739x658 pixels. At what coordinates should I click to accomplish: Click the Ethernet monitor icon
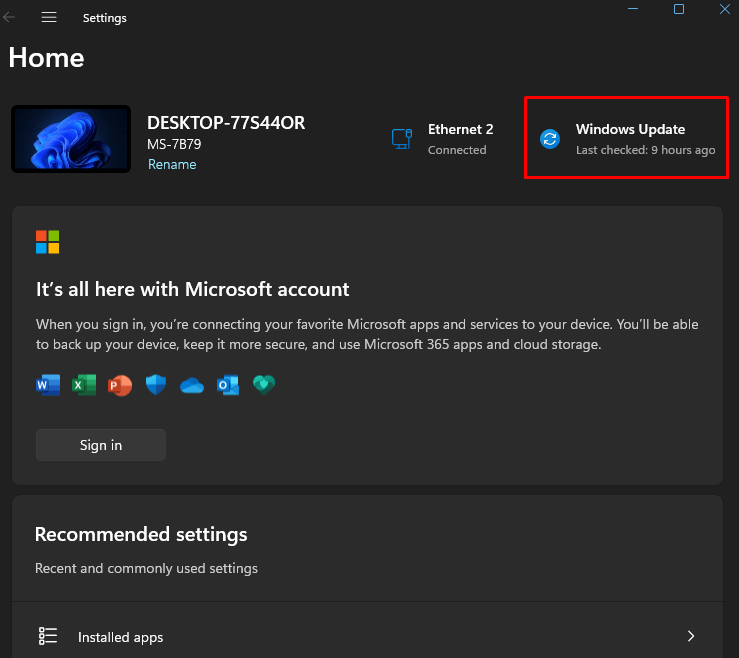click(402, 139)
